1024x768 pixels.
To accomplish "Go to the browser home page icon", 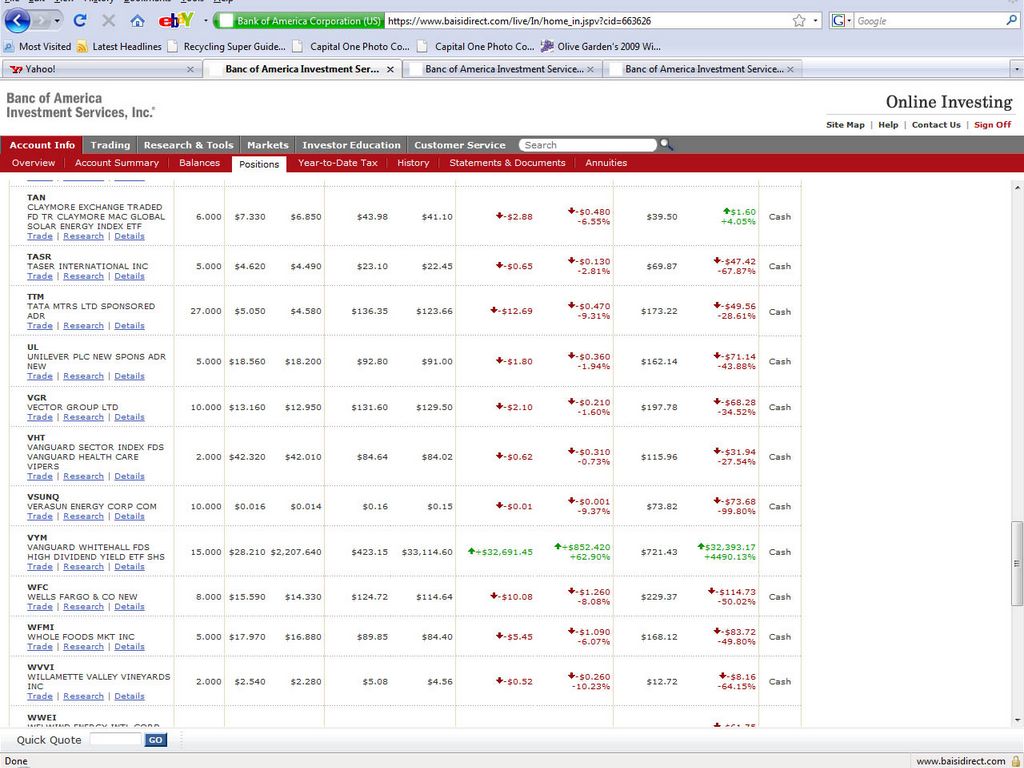I will click(x=137, y=20).
